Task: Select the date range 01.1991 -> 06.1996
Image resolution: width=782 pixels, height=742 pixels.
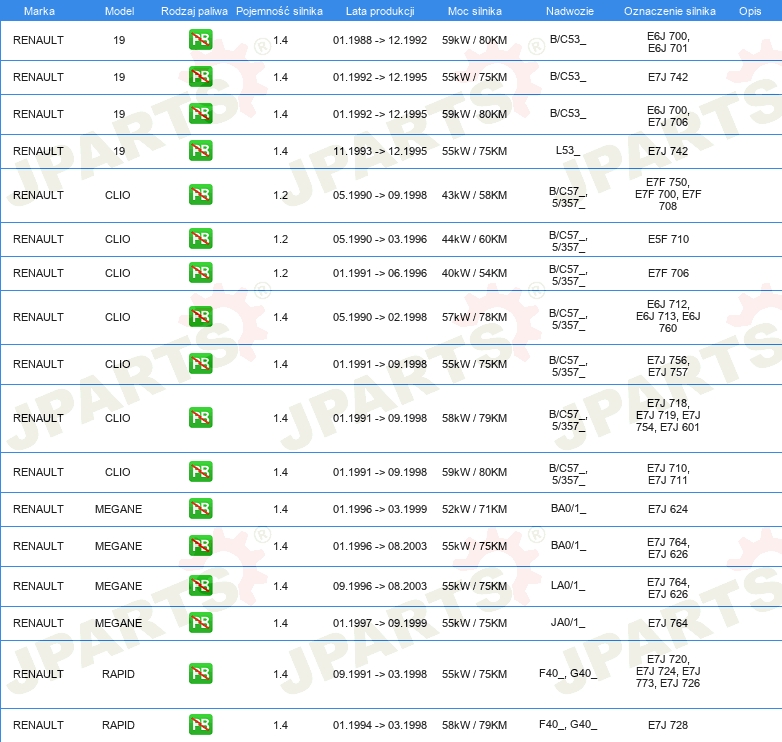Action: (x=380, y=273)
